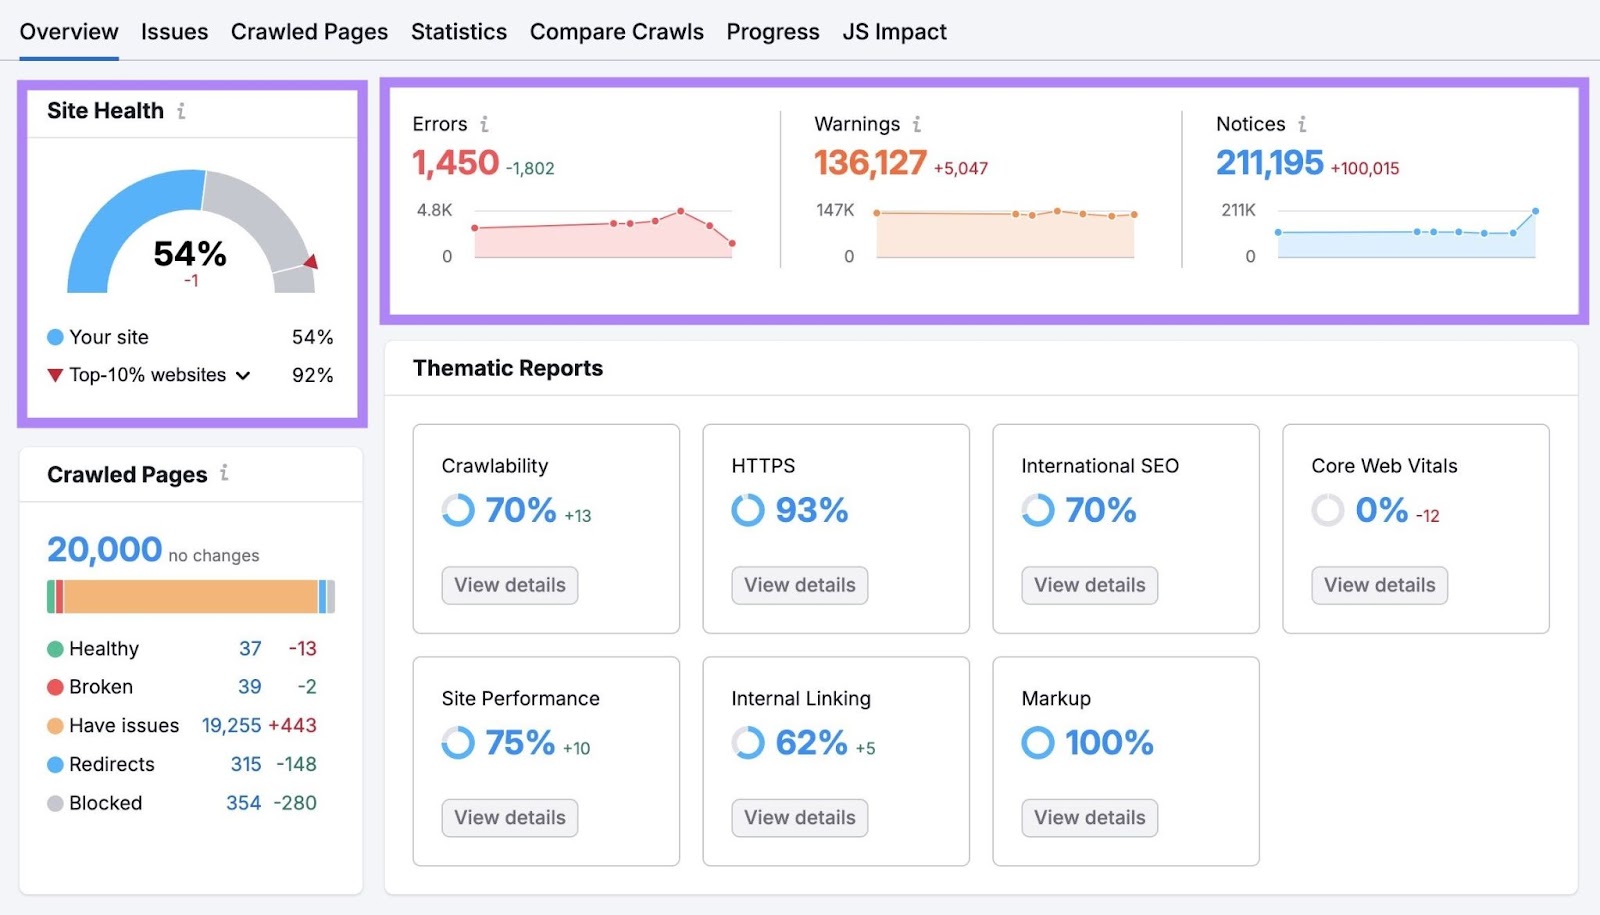Expand the Top-10% websites dropdown

(x=241, y=375)
